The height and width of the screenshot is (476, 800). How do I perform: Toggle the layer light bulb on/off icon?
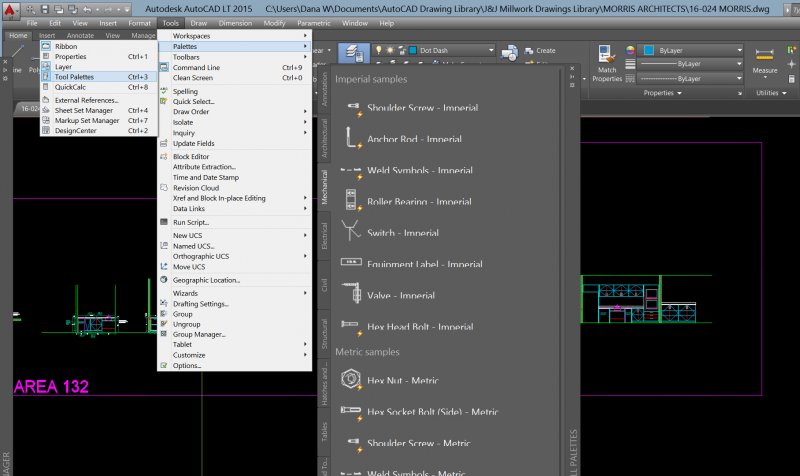(379, 50)
